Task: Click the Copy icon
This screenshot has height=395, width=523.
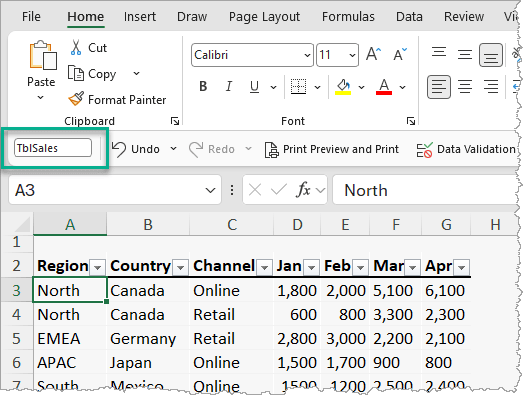Action: coord(76,73)
